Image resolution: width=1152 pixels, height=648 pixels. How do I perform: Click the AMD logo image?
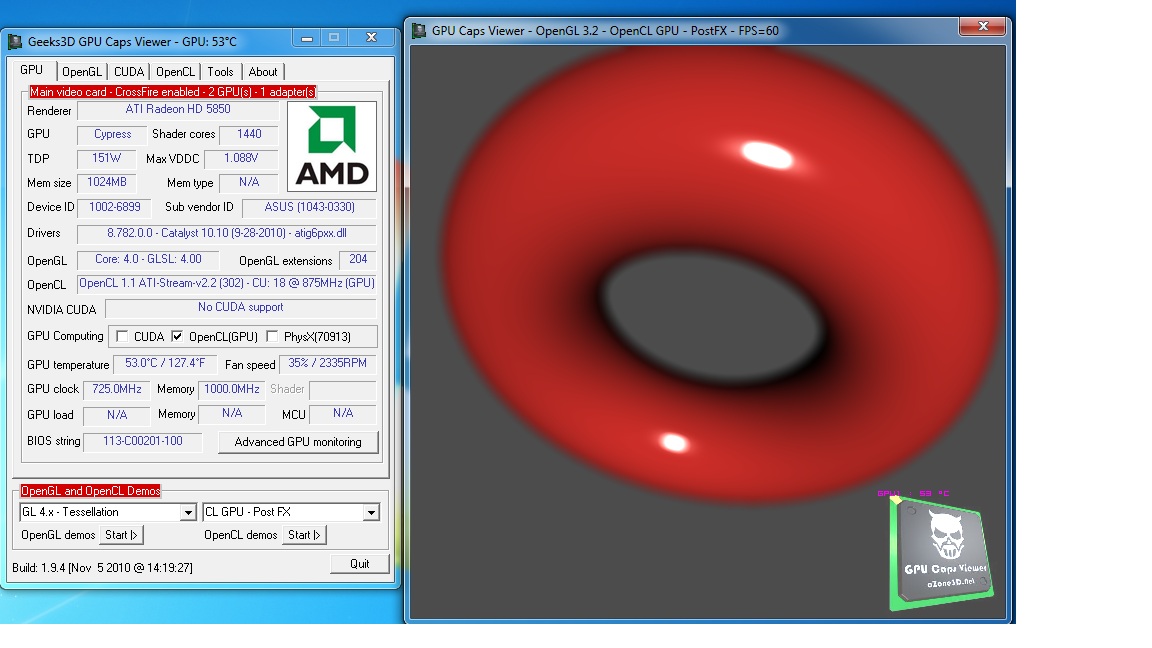(332, 146)
